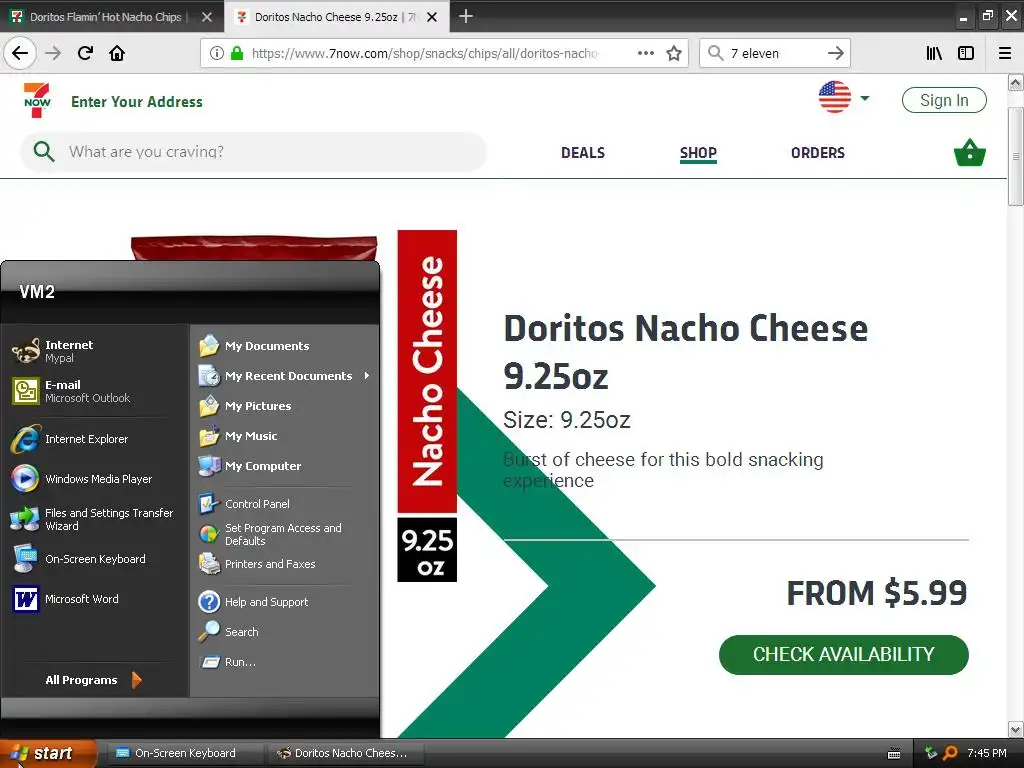Click CHECK AVAILABILITY button
1024x768 pixels.
843,654
